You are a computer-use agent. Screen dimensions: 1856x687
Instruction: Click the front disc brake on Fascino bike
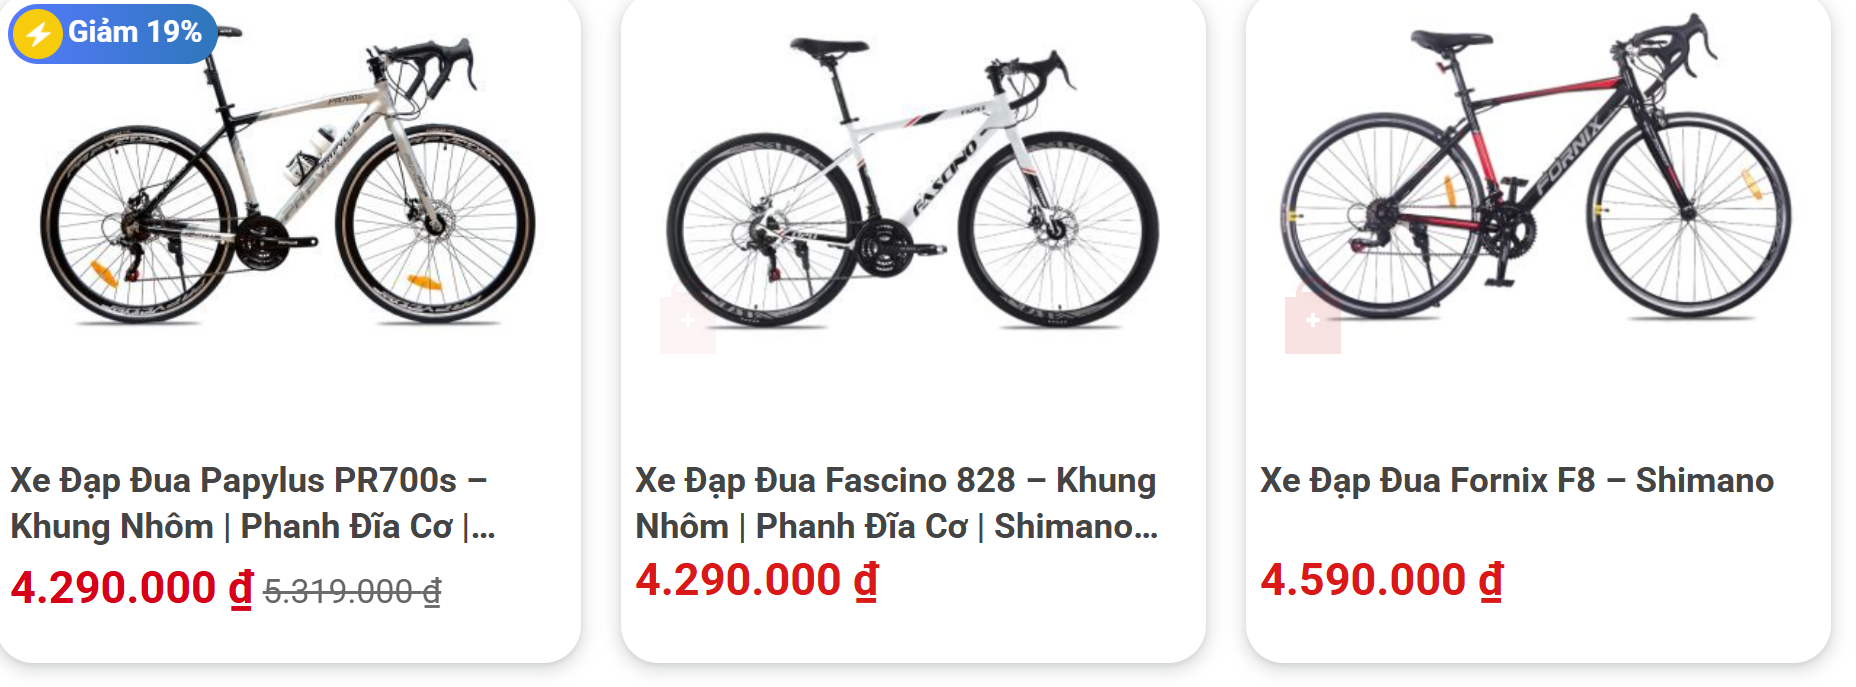pos(1055,226)
